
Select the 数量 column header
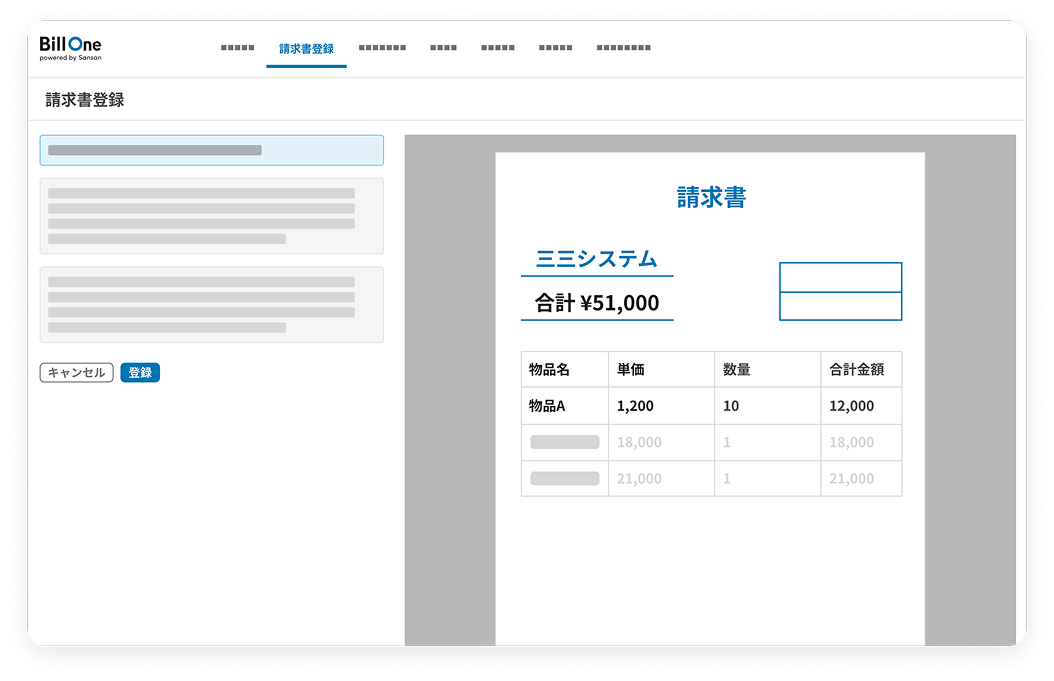point(736,370)
